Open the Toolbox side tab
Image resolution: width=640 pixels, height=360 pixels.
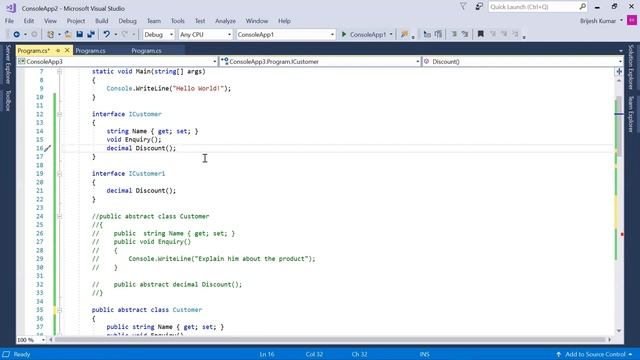(x=8, y=100)
